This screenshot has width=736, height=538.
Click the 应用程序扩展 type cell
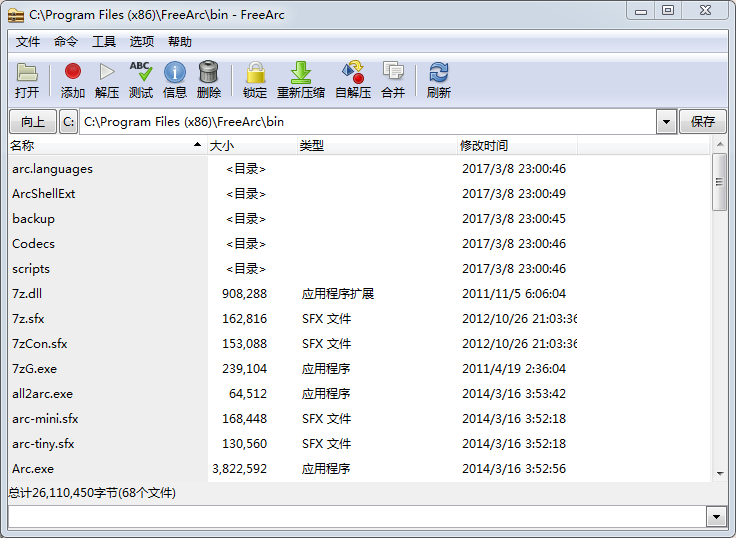[x=338, y=293]
